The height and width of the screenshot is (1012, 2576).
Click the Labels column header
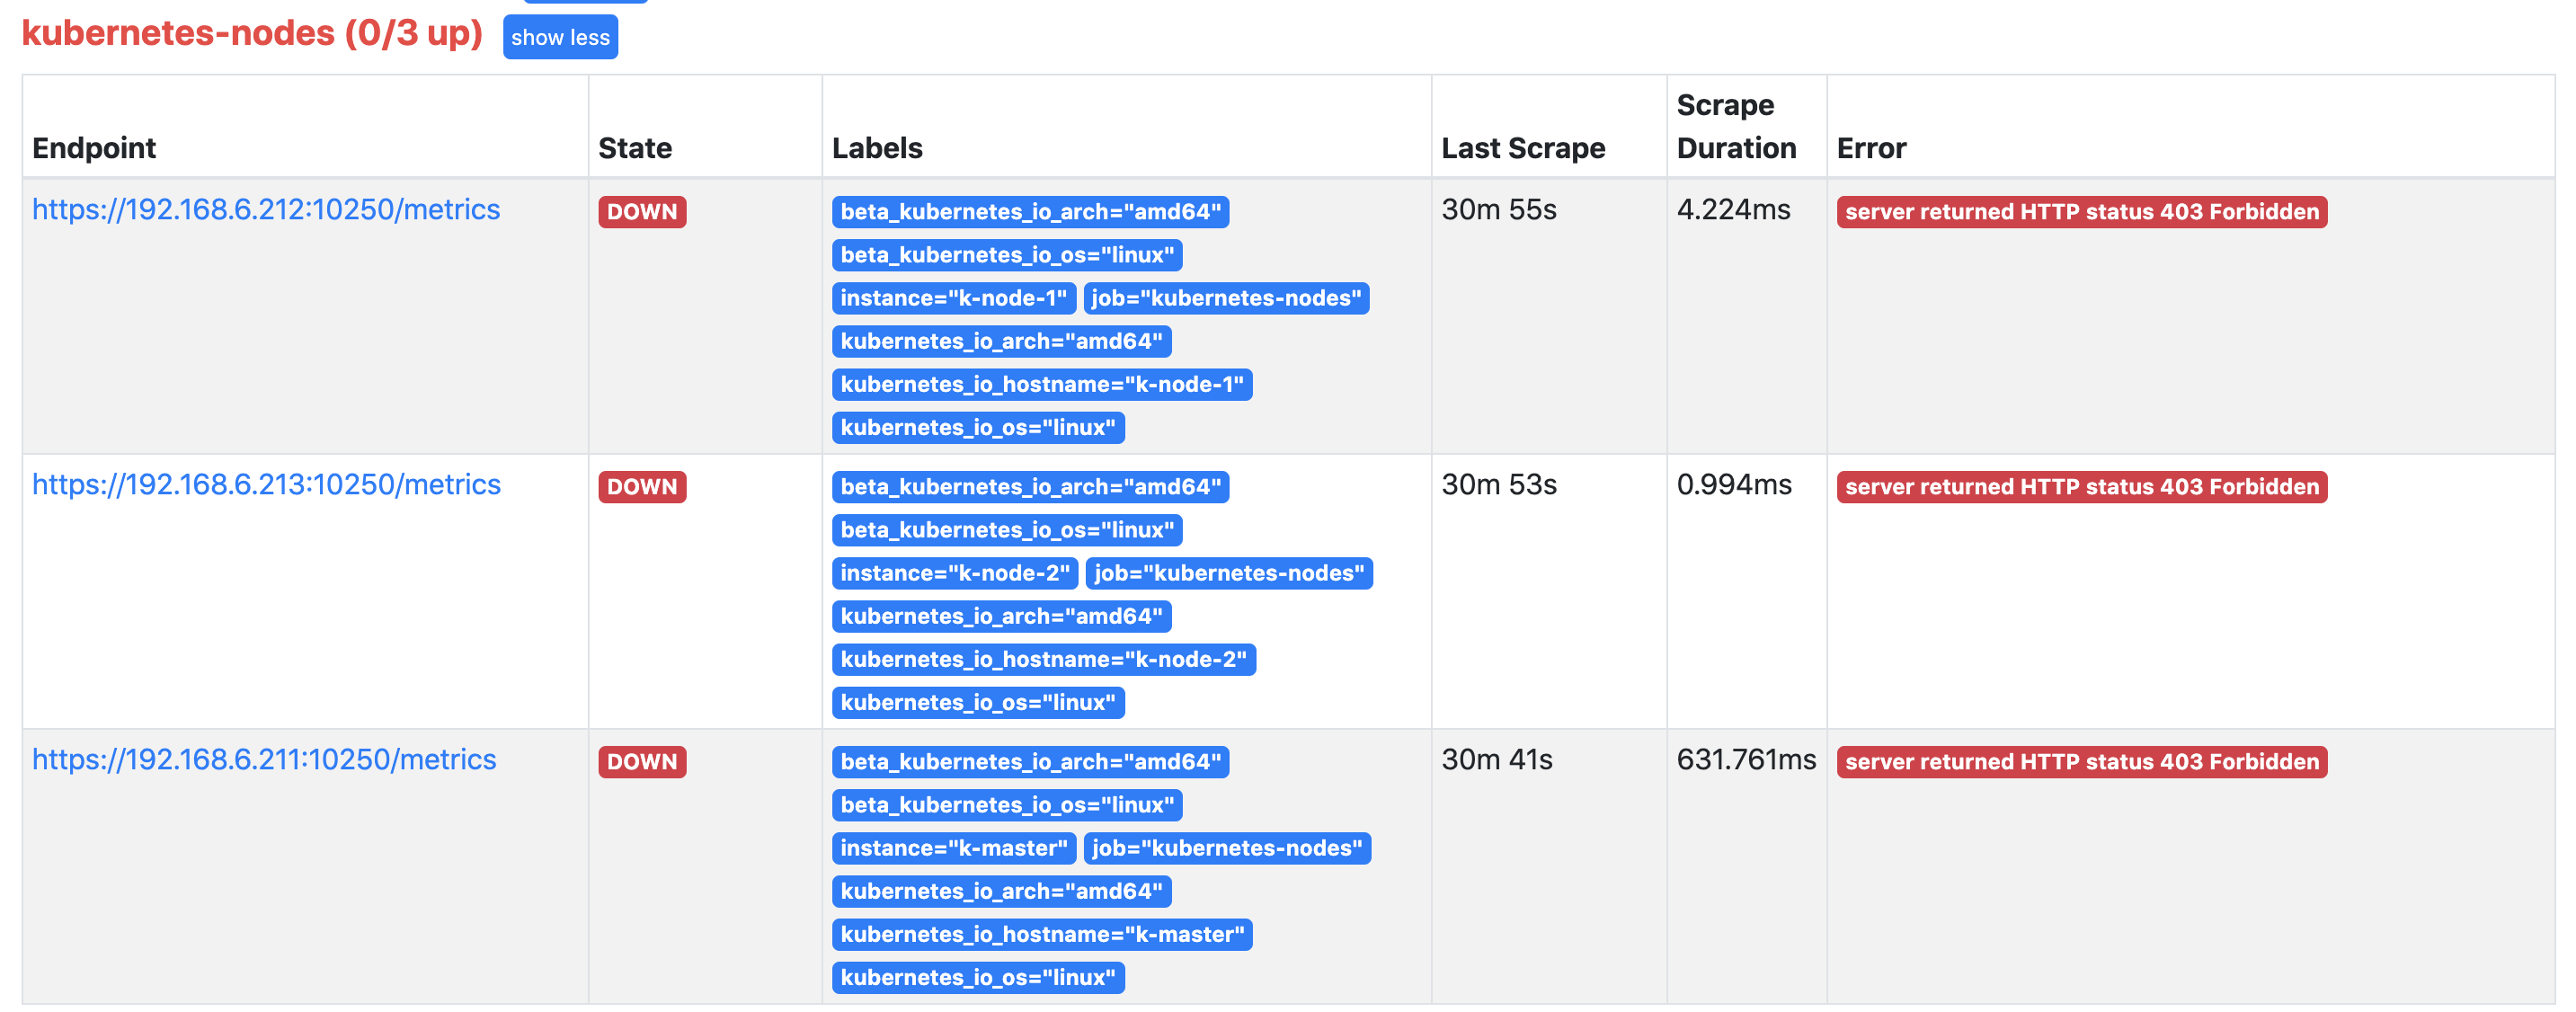coord(877,148)
